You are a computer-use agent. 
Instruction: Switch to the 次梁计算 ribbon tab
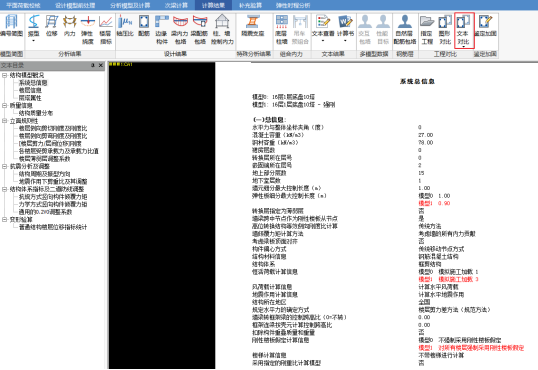click(176, 5)
